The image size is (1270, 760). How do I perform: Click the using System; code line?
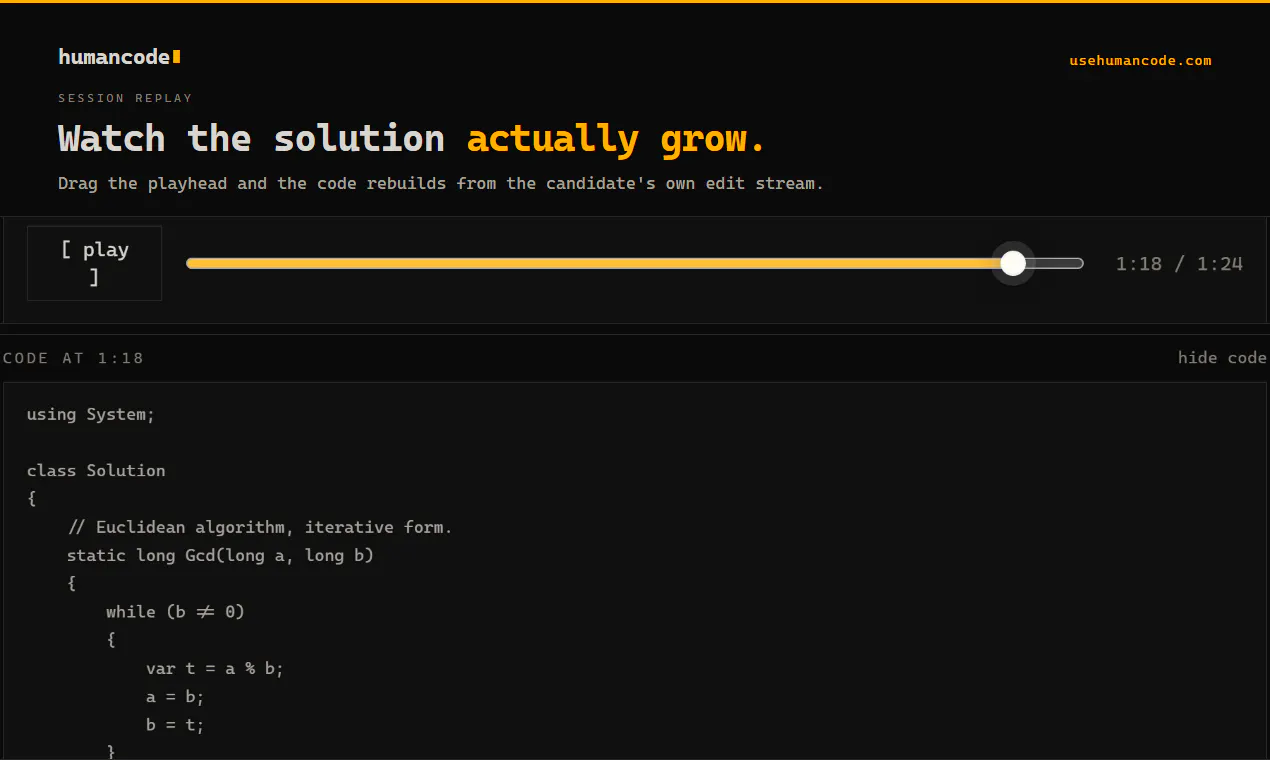pyautogui.click(x=91, y=414)
